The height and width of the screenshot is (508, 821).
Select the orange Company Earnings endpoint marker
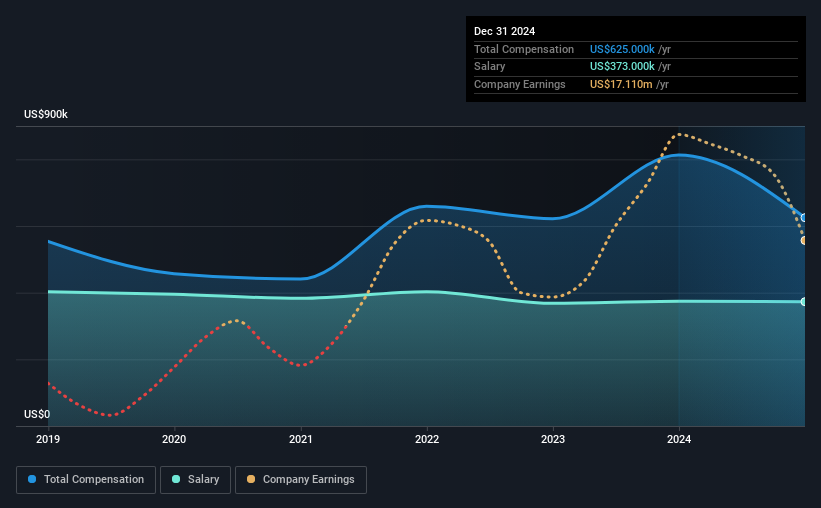point(804,240)
